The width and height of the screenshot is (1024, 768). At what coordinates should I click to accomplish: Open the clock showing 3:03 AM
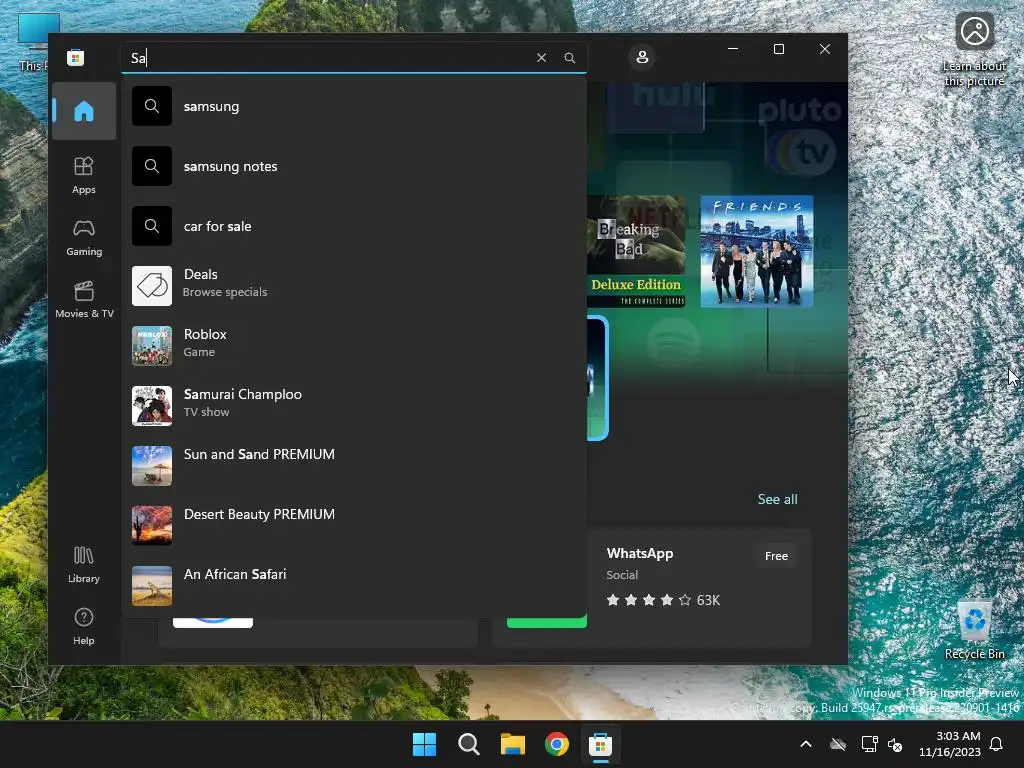click(x=950, y=744)
